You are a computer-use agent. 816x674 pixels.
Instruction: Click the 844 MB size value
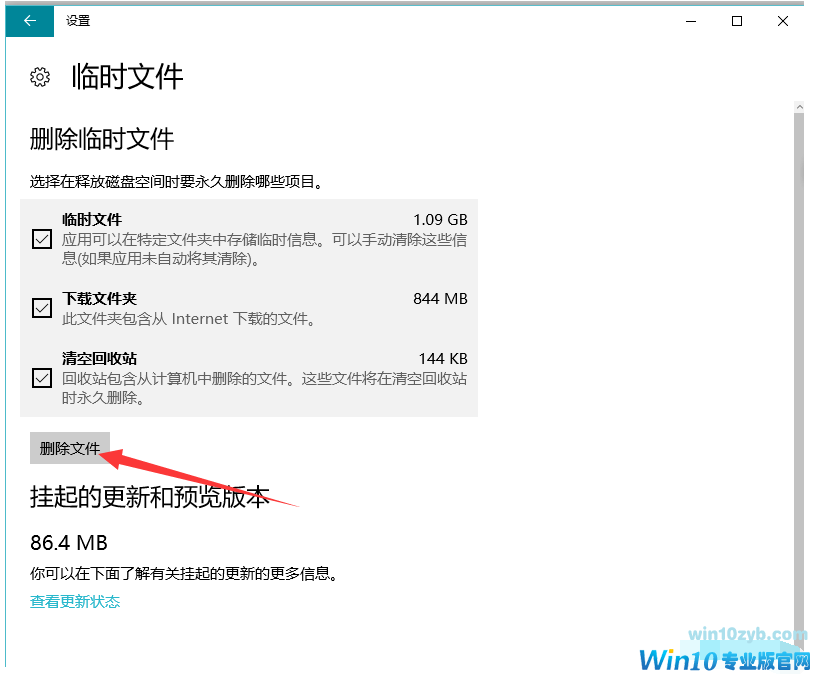point(440,299)
